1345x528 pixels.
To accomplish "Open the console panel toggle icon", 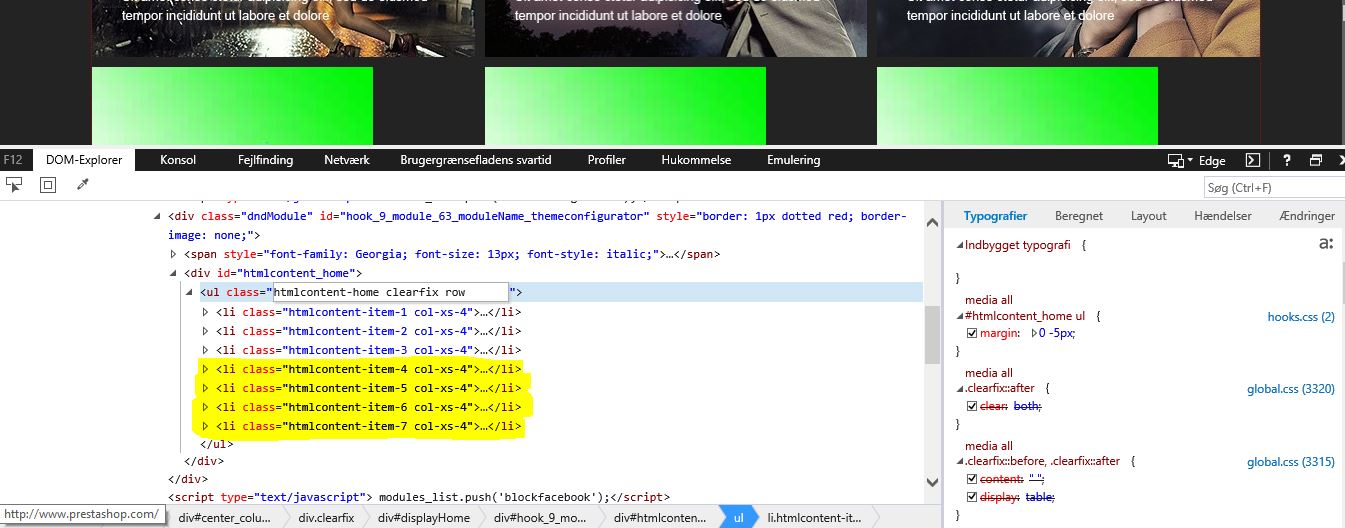I will (1251, 160).
